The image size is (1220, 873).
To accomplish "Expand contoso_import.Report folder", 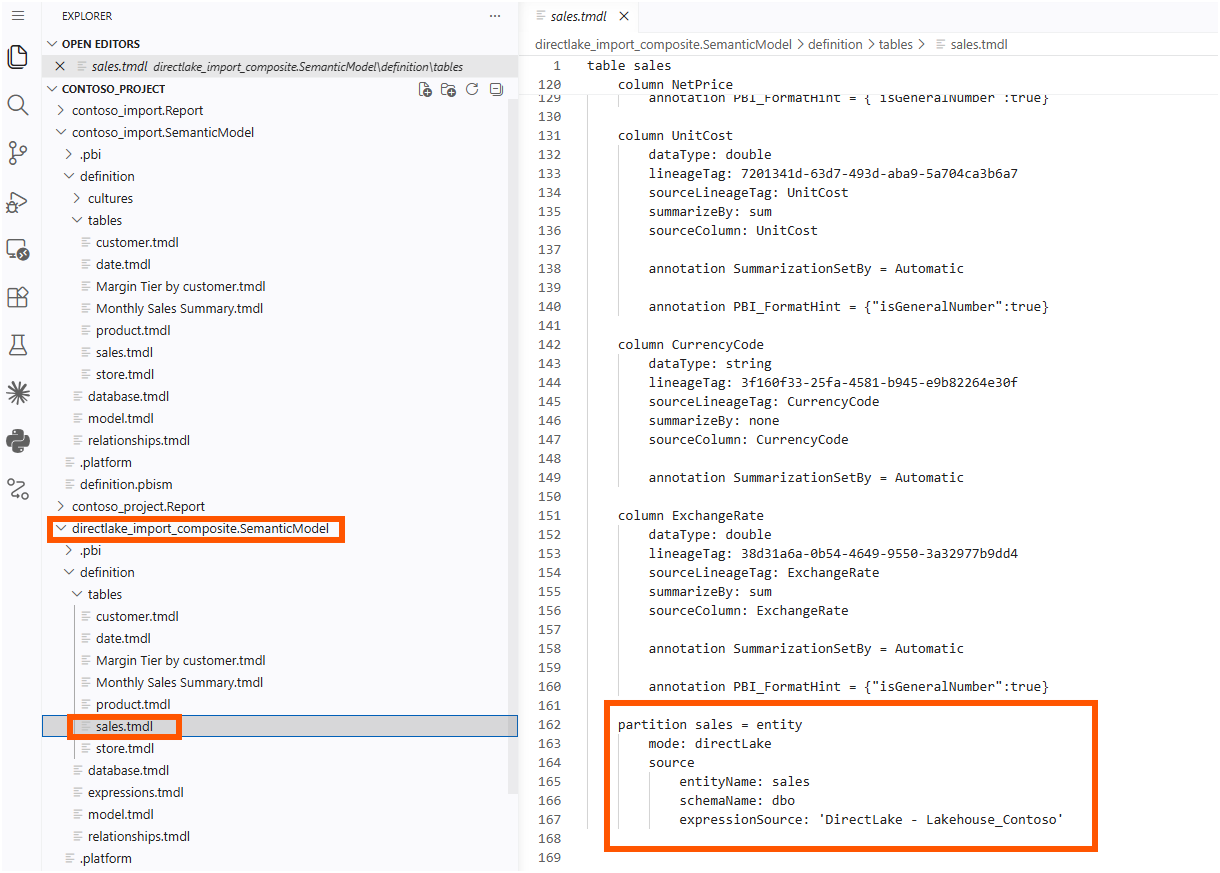I will tap(137, 110).
